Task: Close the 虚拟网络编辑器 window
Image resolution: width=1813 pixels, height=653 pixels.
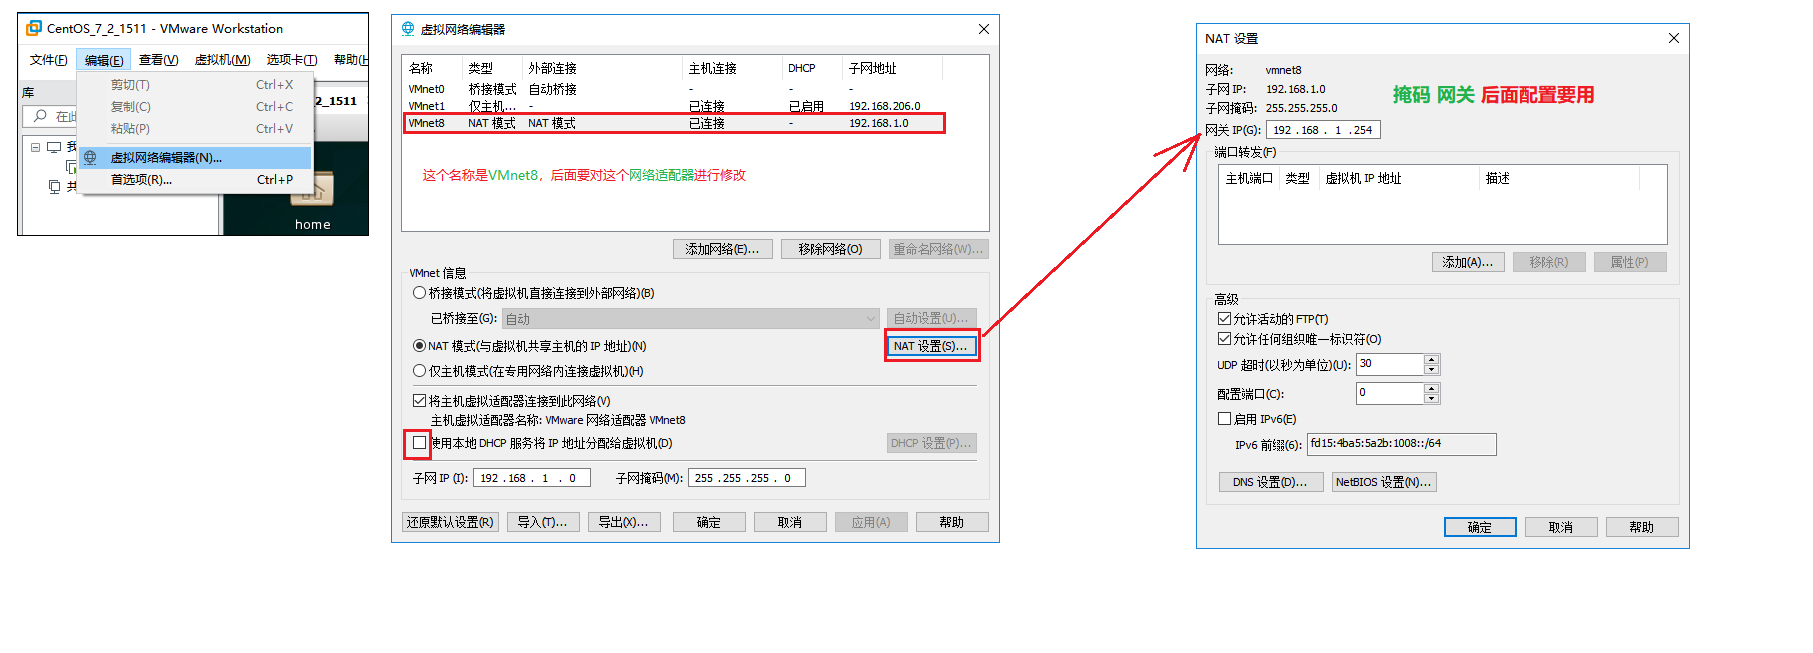Action: 984,29
